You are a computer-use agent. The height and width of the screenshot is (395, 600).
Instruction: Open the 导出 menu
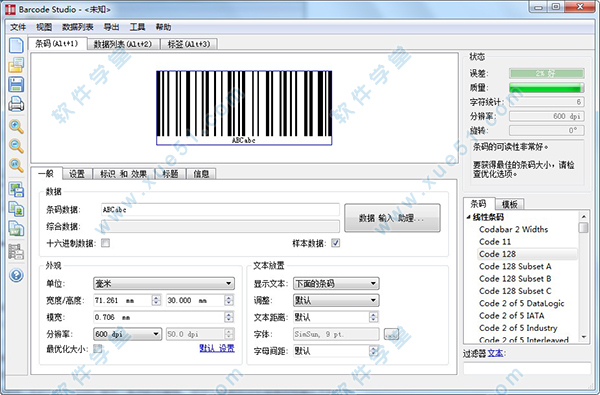(x=111, y=27)
